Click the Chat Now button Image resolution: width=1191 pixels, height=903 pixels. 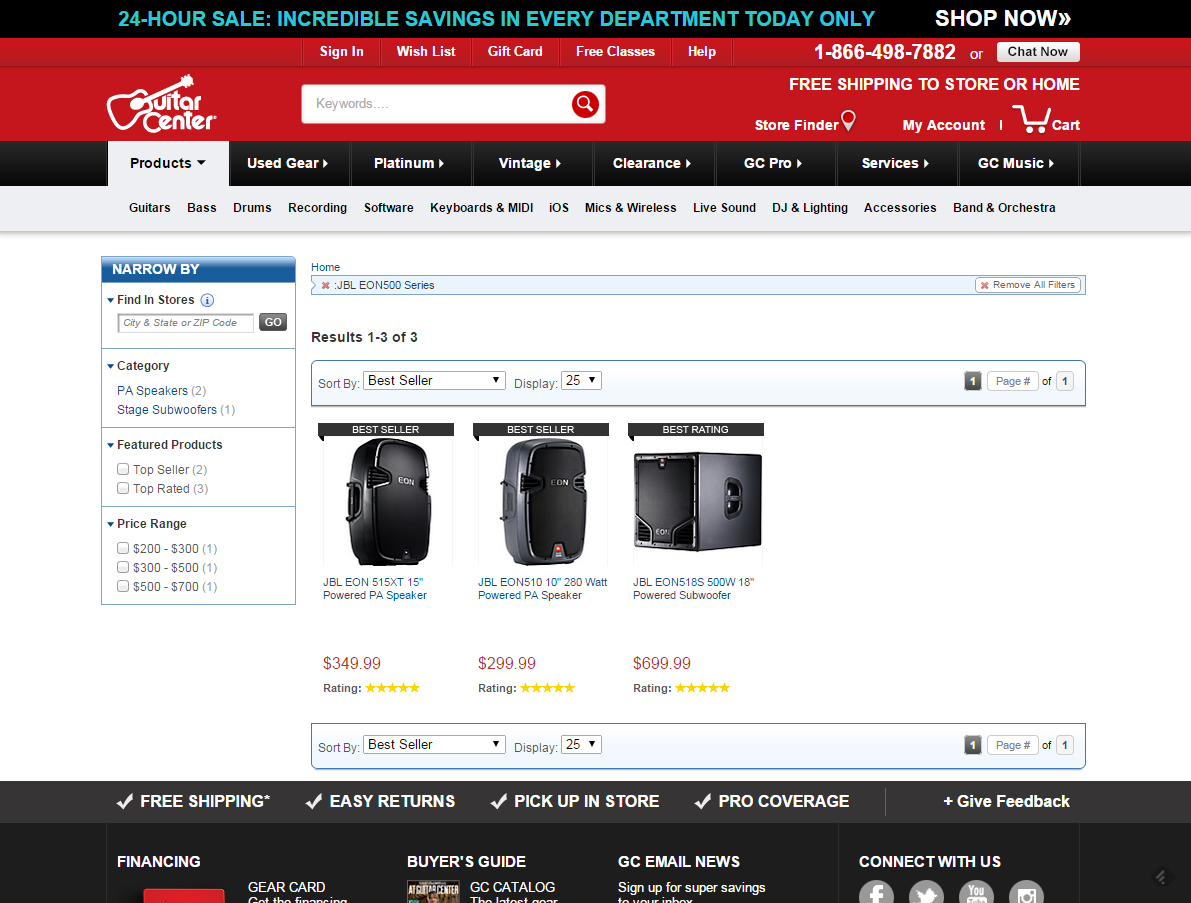coord(1038,52)
